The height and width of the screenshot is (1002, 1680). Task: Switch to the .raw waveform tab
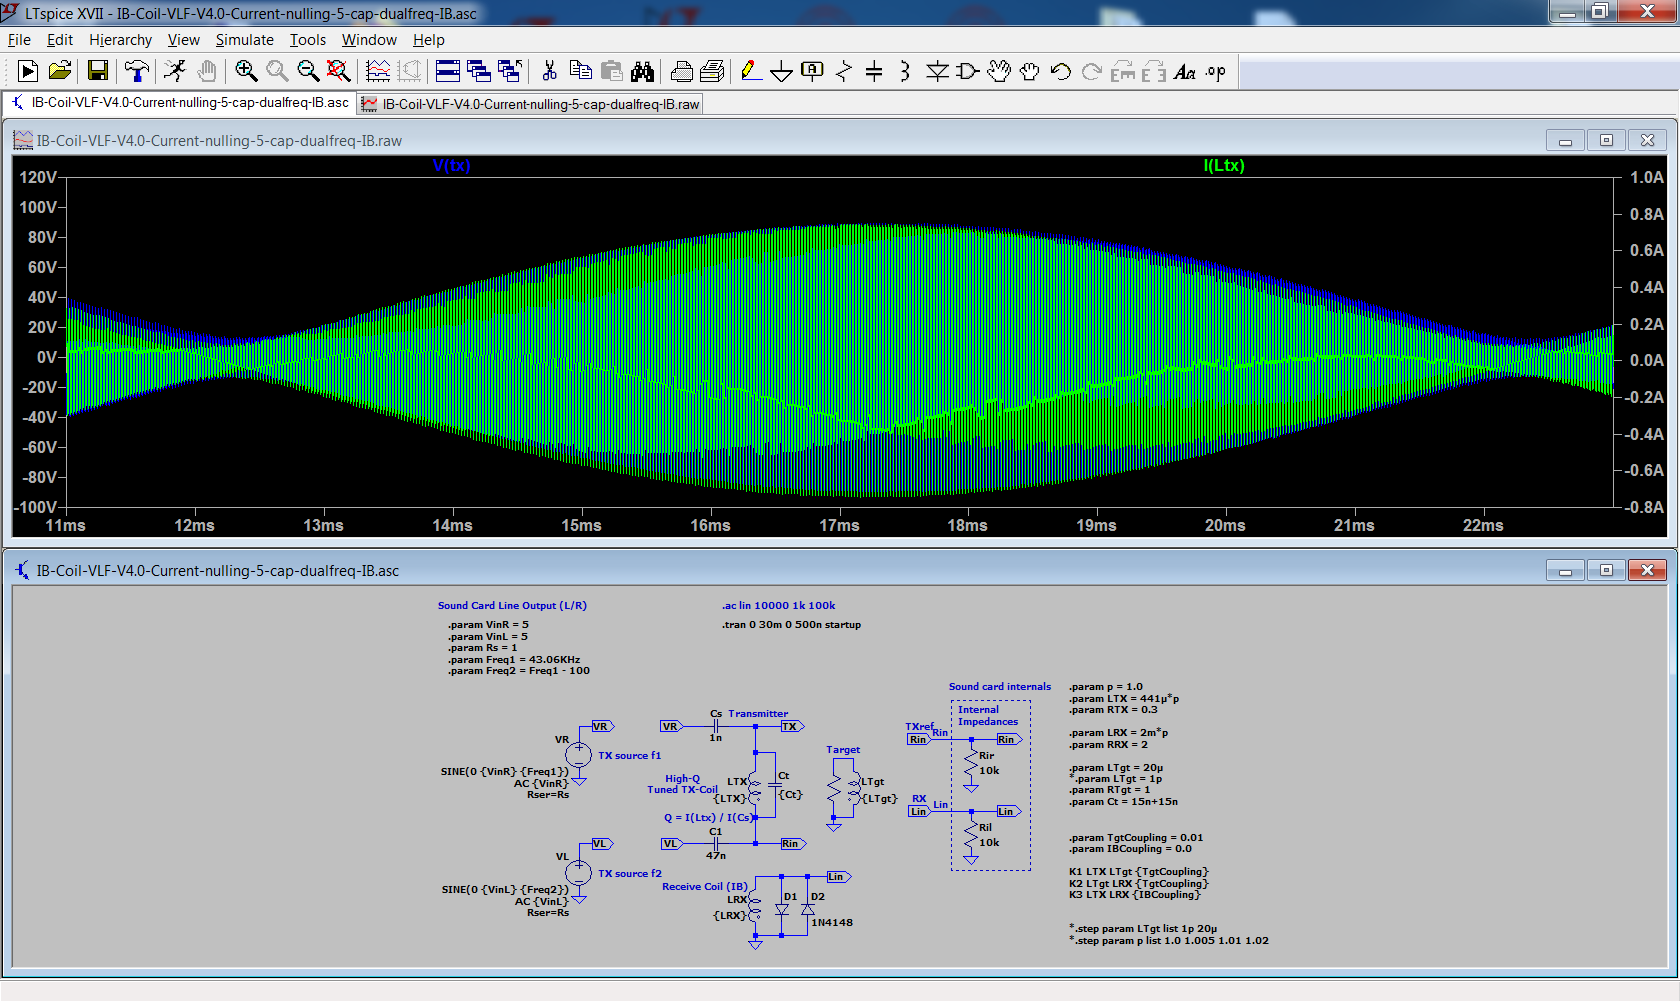[531, 104]
